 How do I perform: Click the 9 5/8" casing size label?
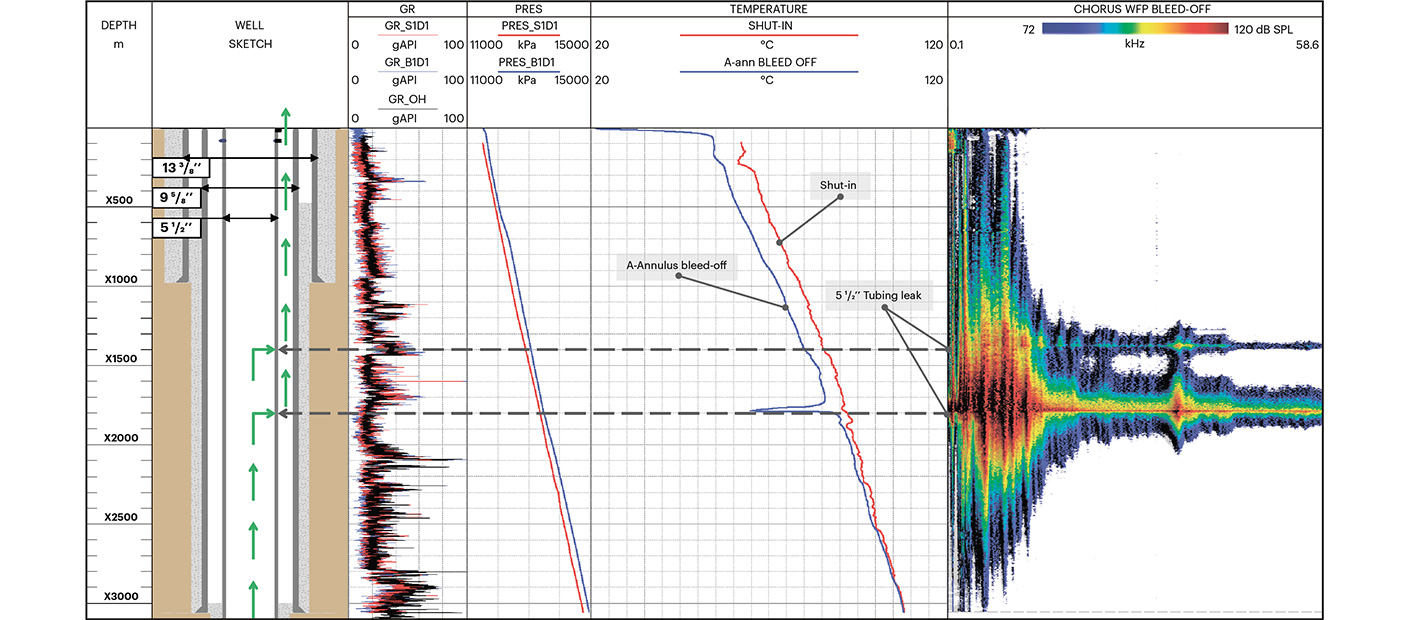coord(177,198)
